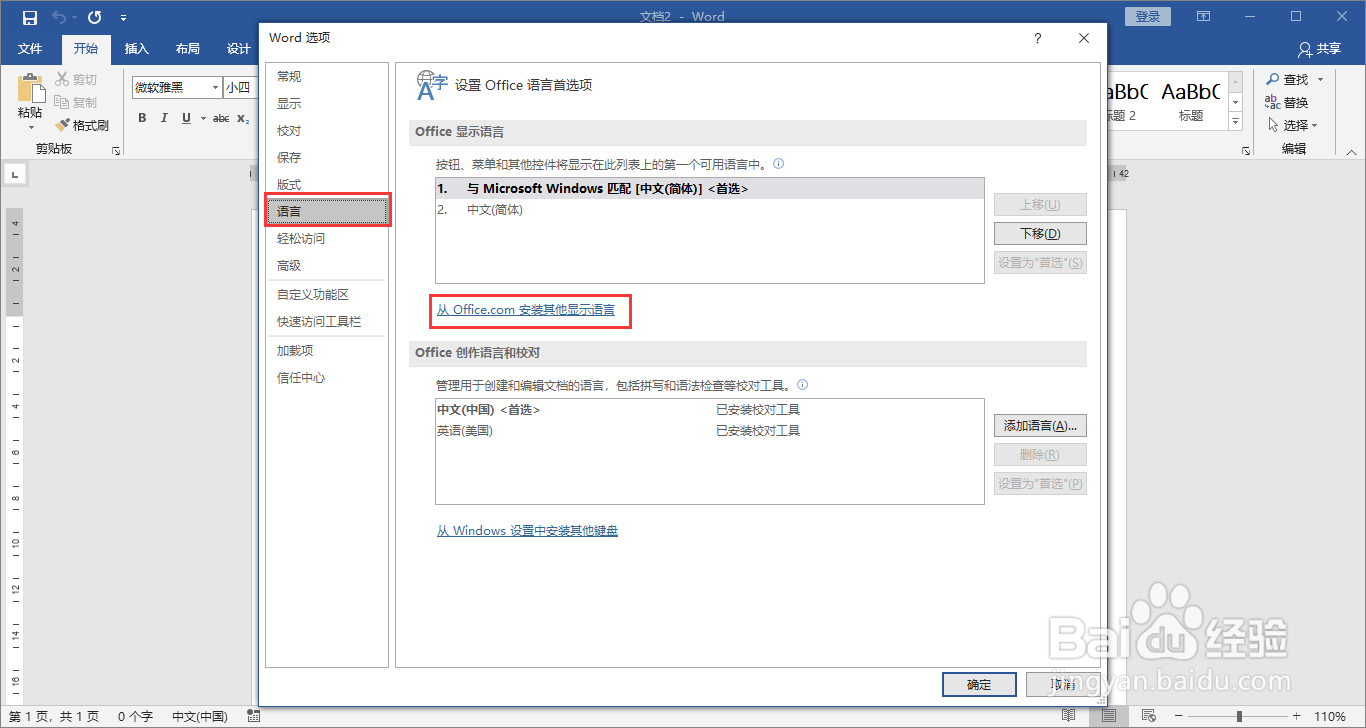
Task: Open link 从 Windows 设置中安装其他键盘
Action: coord(527,531)
